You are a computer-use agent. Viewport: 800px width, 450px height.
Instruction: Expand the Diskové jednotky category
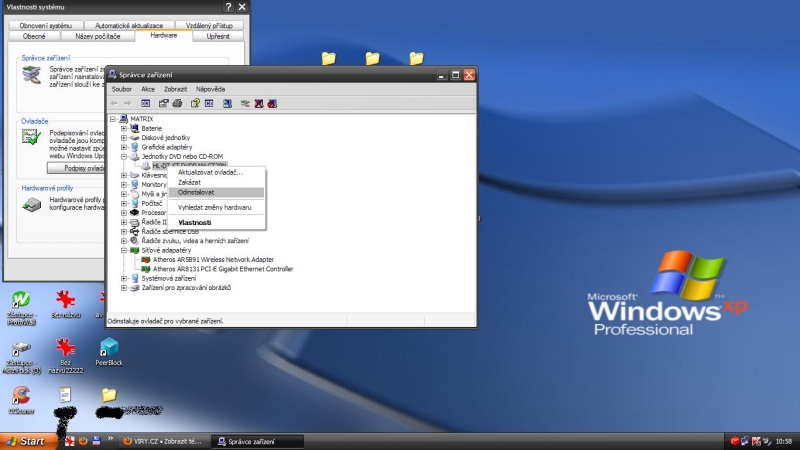(123, 138)
